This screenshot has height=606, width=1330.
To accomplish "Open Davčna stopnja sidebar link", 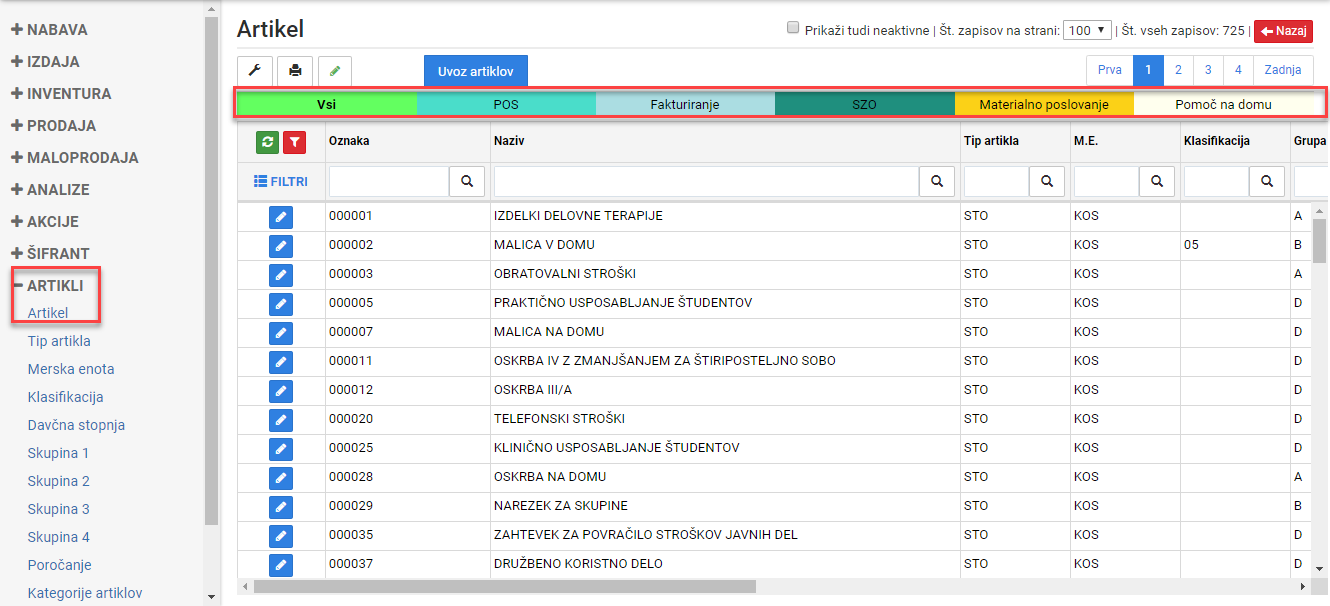I will (x=76, y=425).
